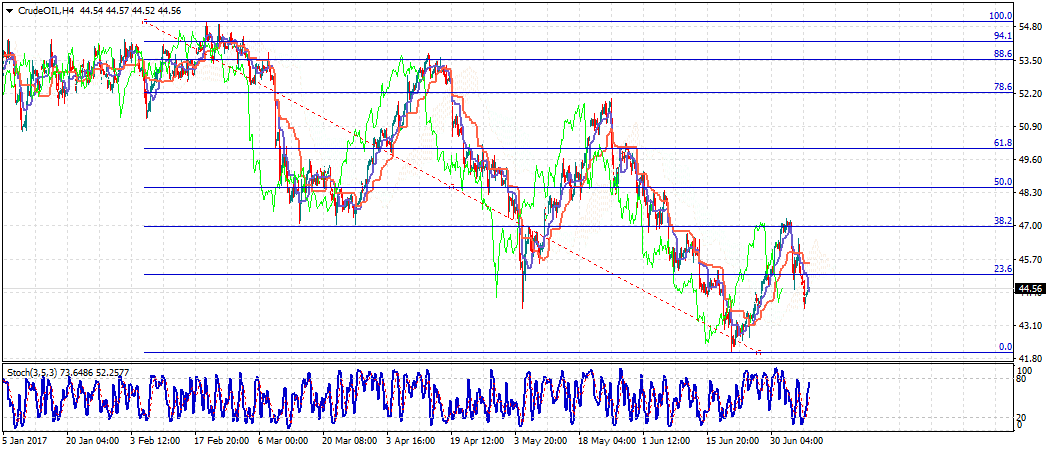Image resolution: width=1053 pixels, height=452 pixels.
Task: Click the 47.00 price axis label
Action: pyautogui.click(x=1031, y=226)
